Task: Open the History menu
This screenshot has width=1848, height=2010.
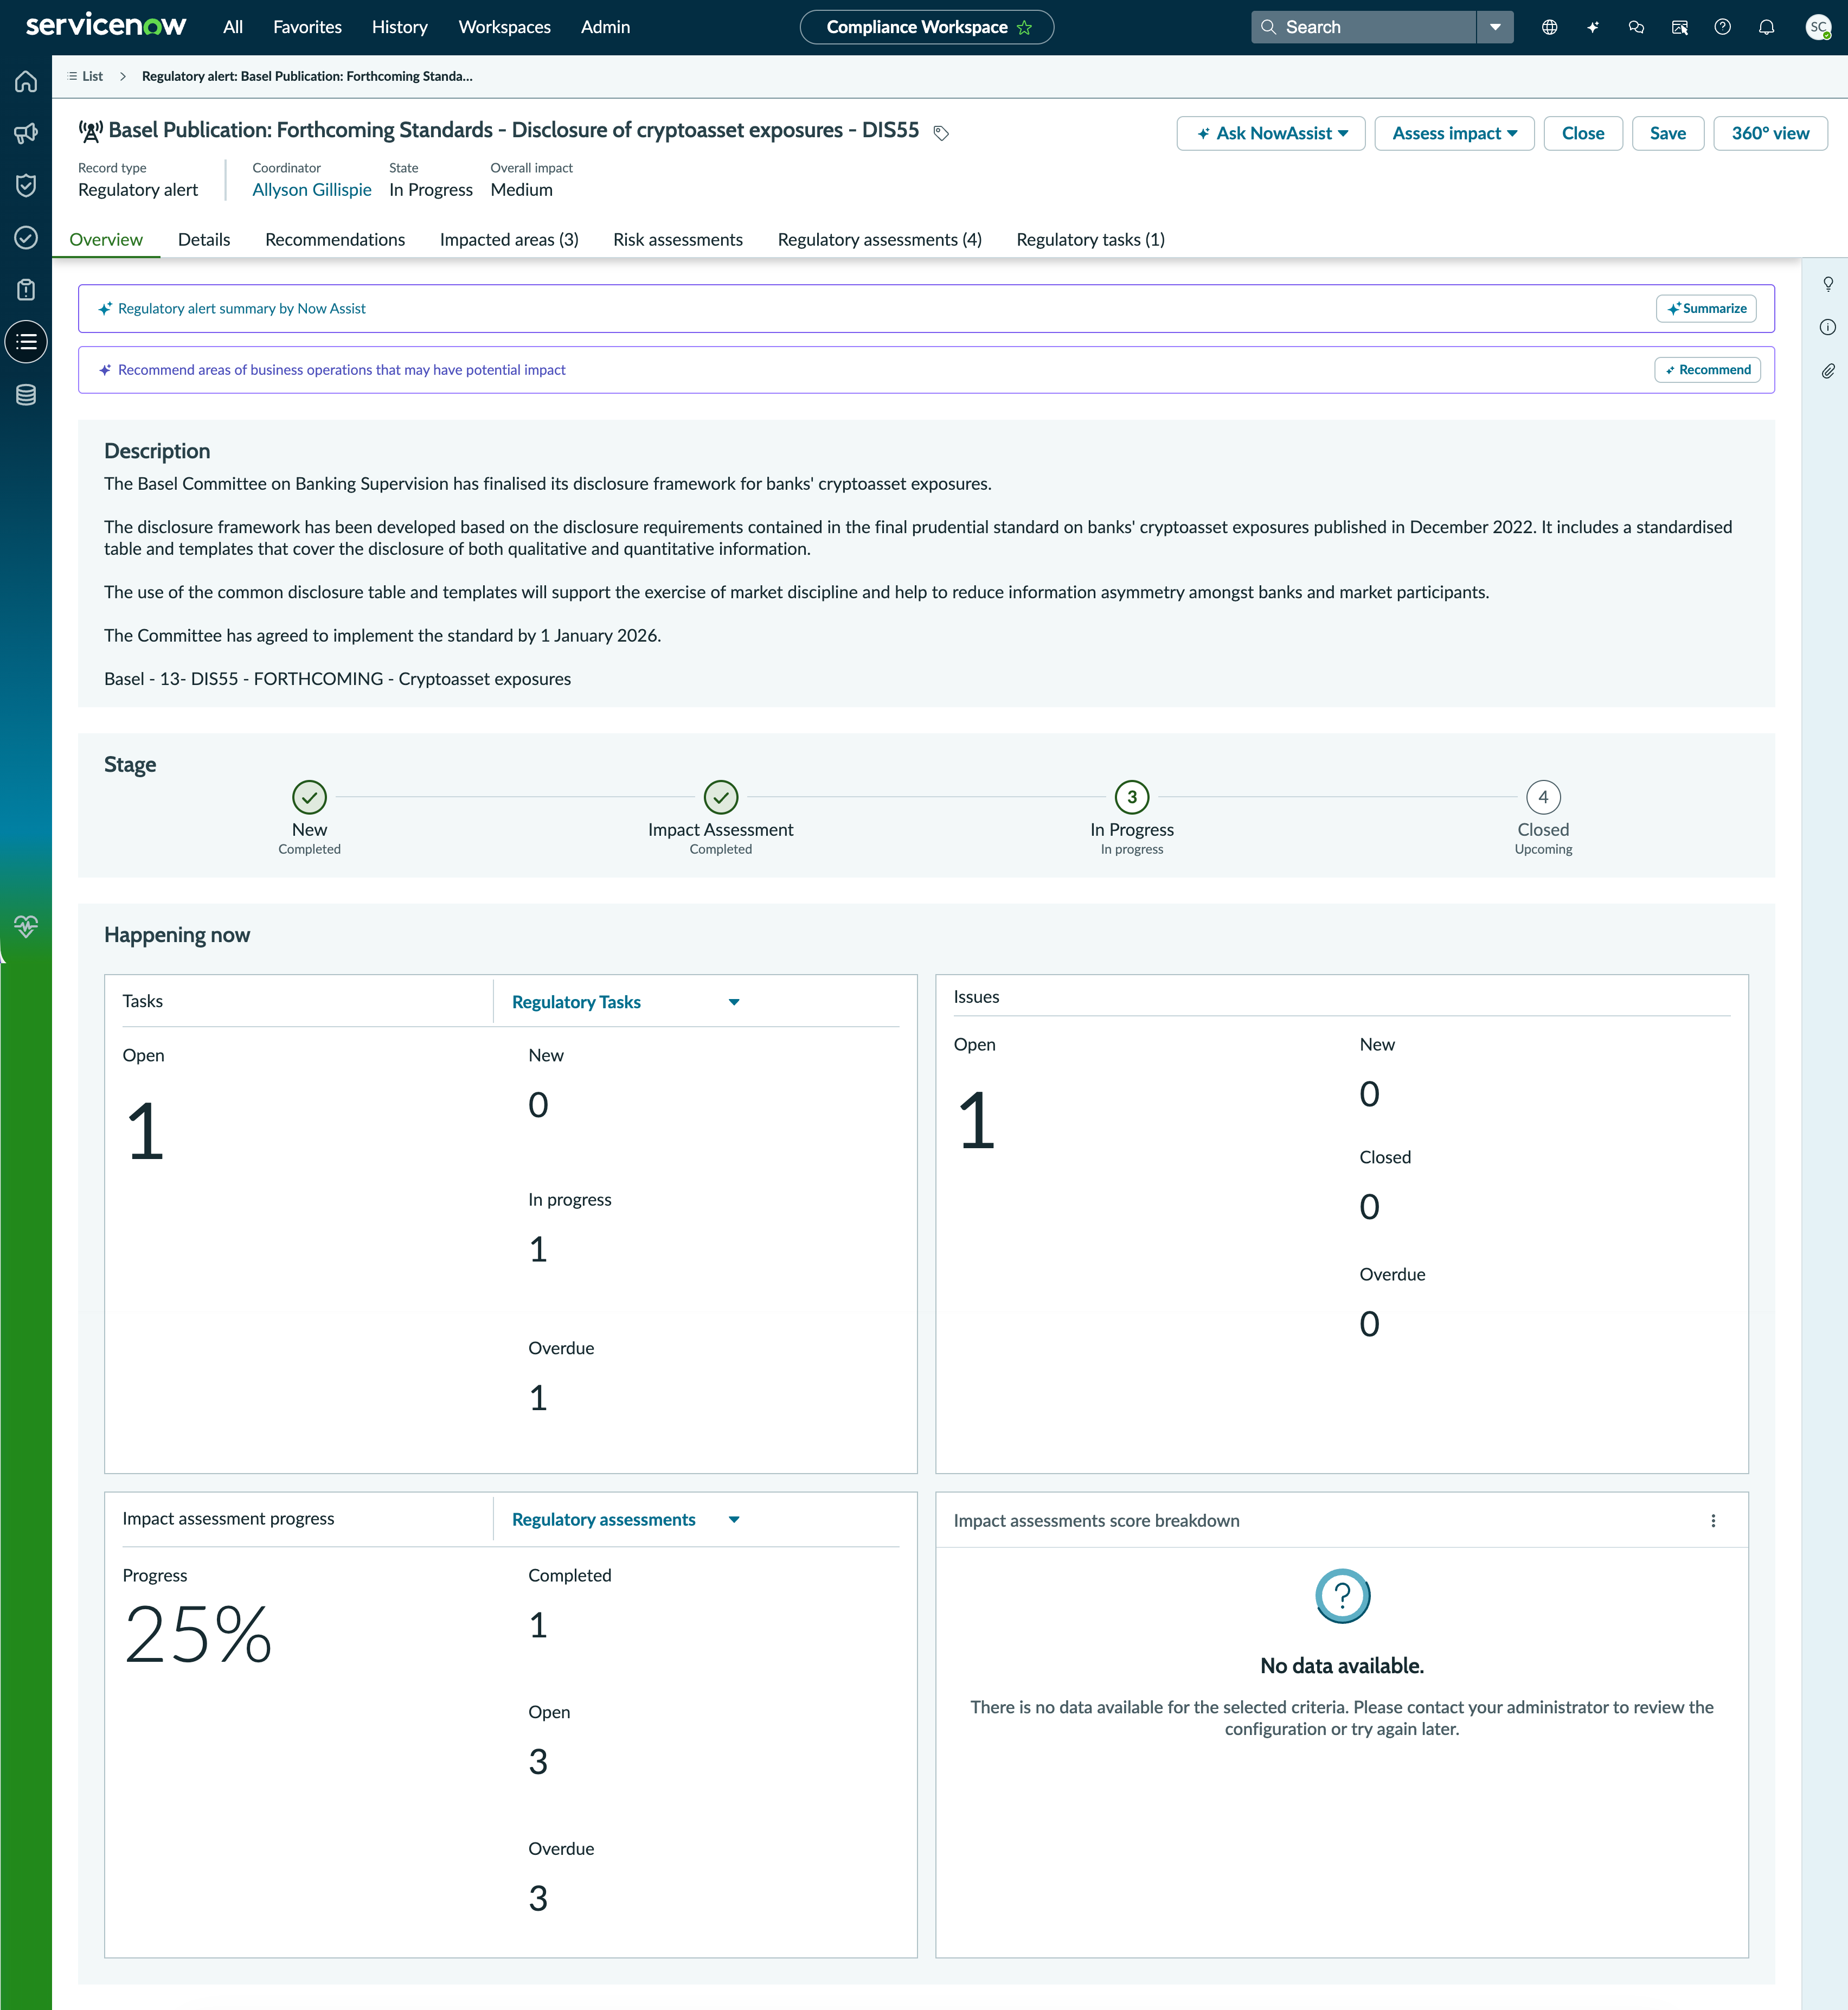Action: click(x=399, y=27)
